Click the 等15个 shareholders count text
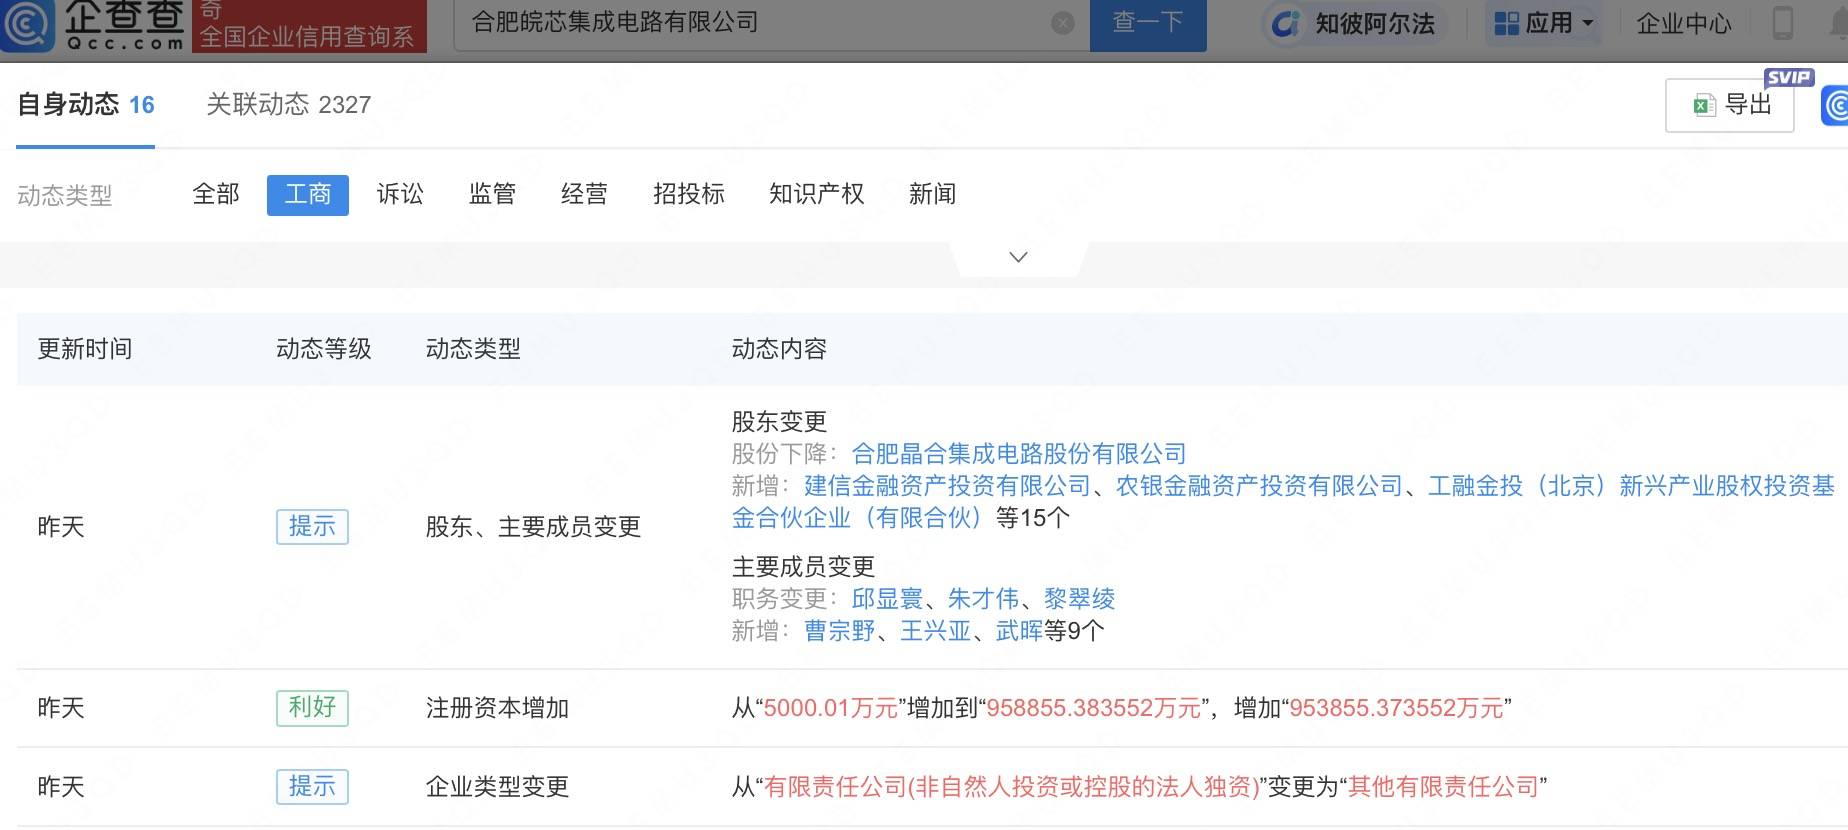This screenshot has height=830, width=1848. point(1032,518)
